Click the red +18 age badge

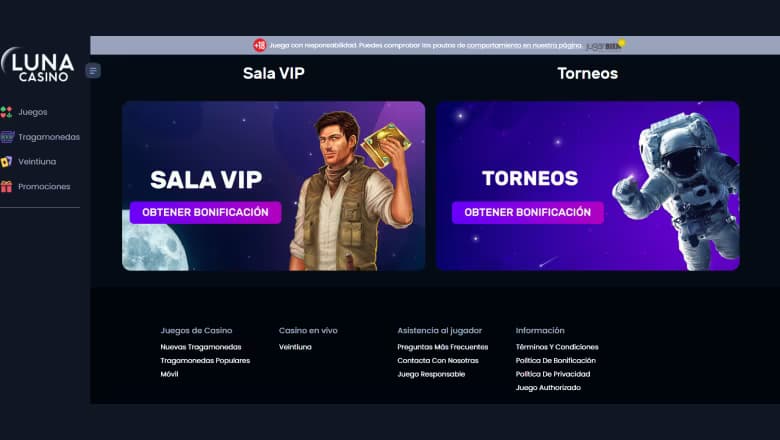pos(260,45)
